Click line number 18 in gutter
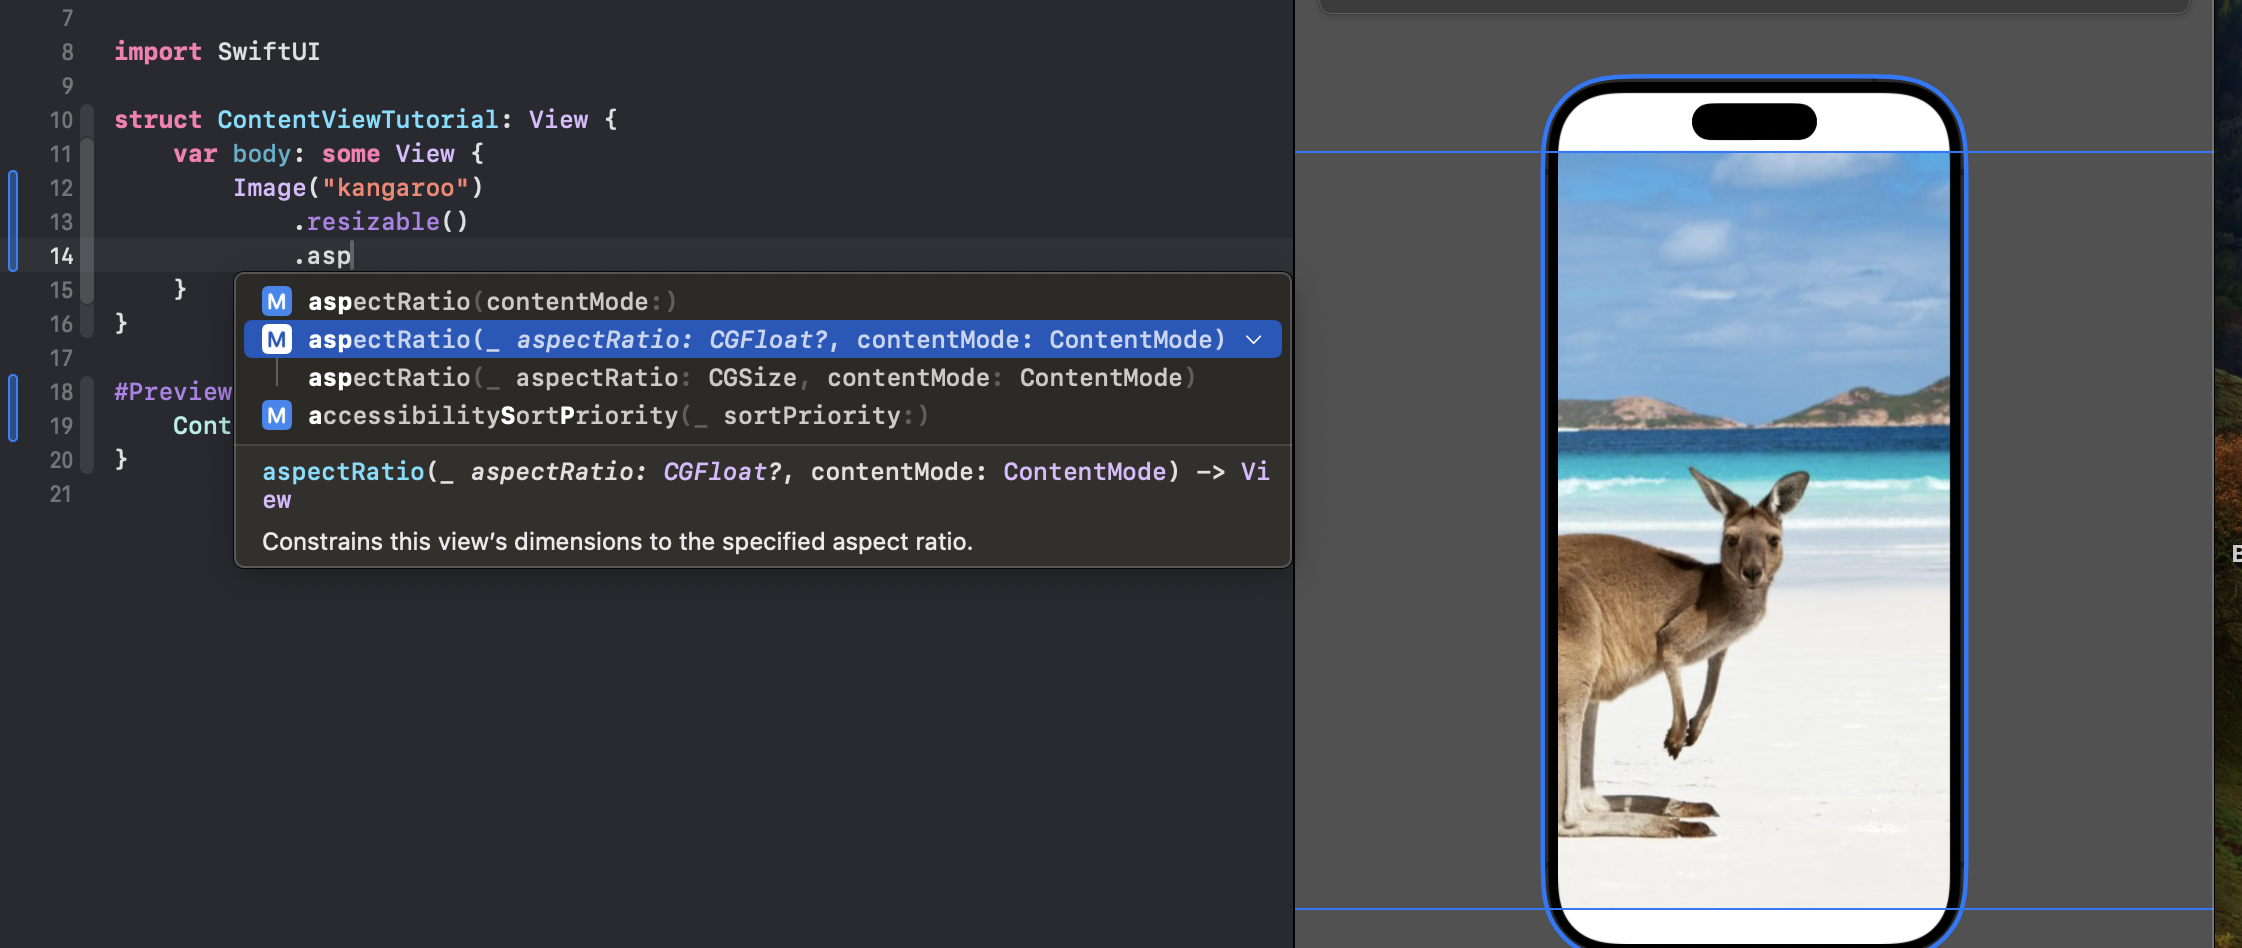 pyautogui.click(x=61, y=392)
